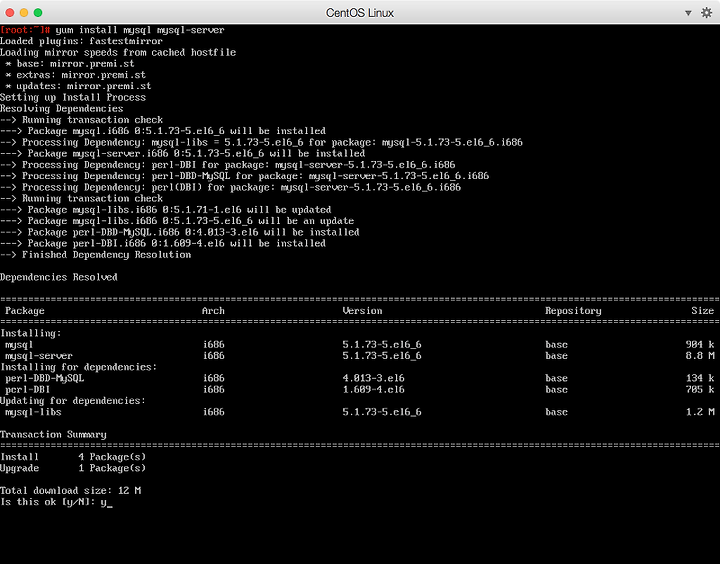
Task: Click the 'Repository' column header
Action: 573,311
